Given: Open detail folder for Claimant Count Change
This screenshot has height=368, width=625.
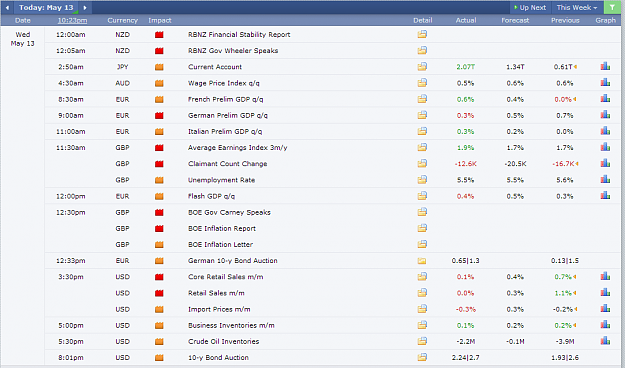Looking at the screenshot, I should (422, 163).
